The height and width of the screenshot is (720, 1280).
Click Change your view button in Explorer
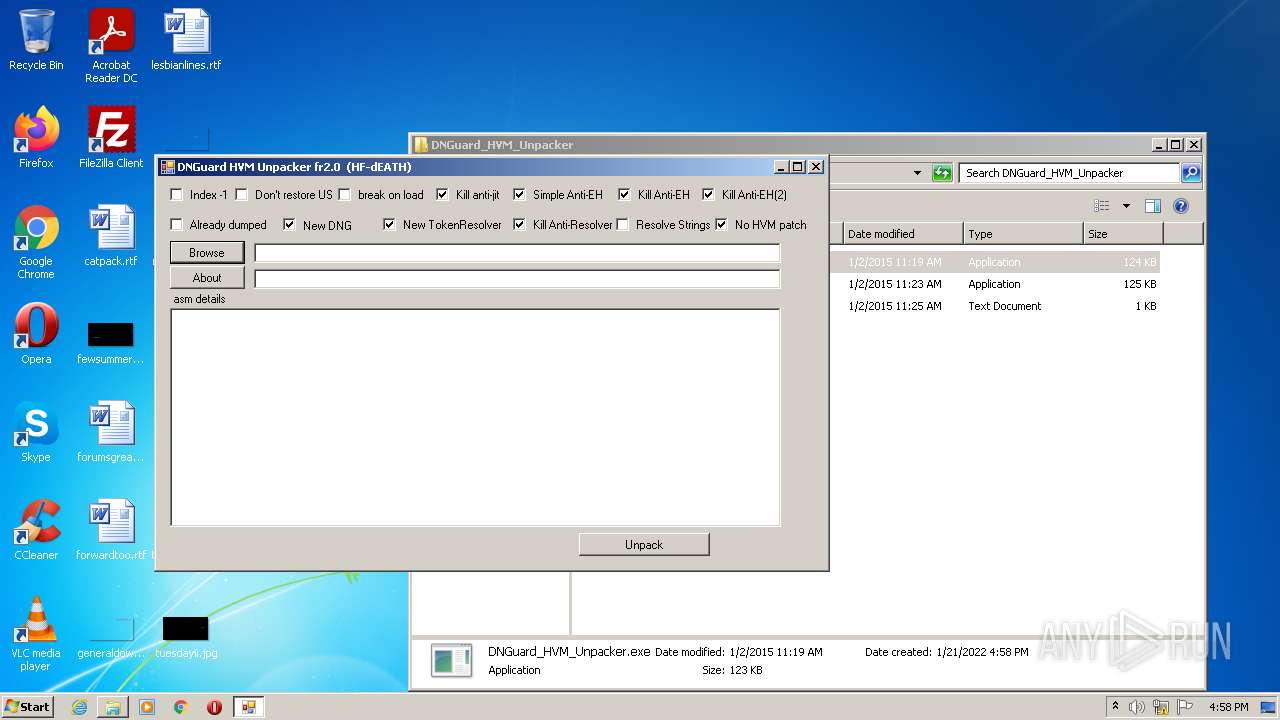(1102, 206)
